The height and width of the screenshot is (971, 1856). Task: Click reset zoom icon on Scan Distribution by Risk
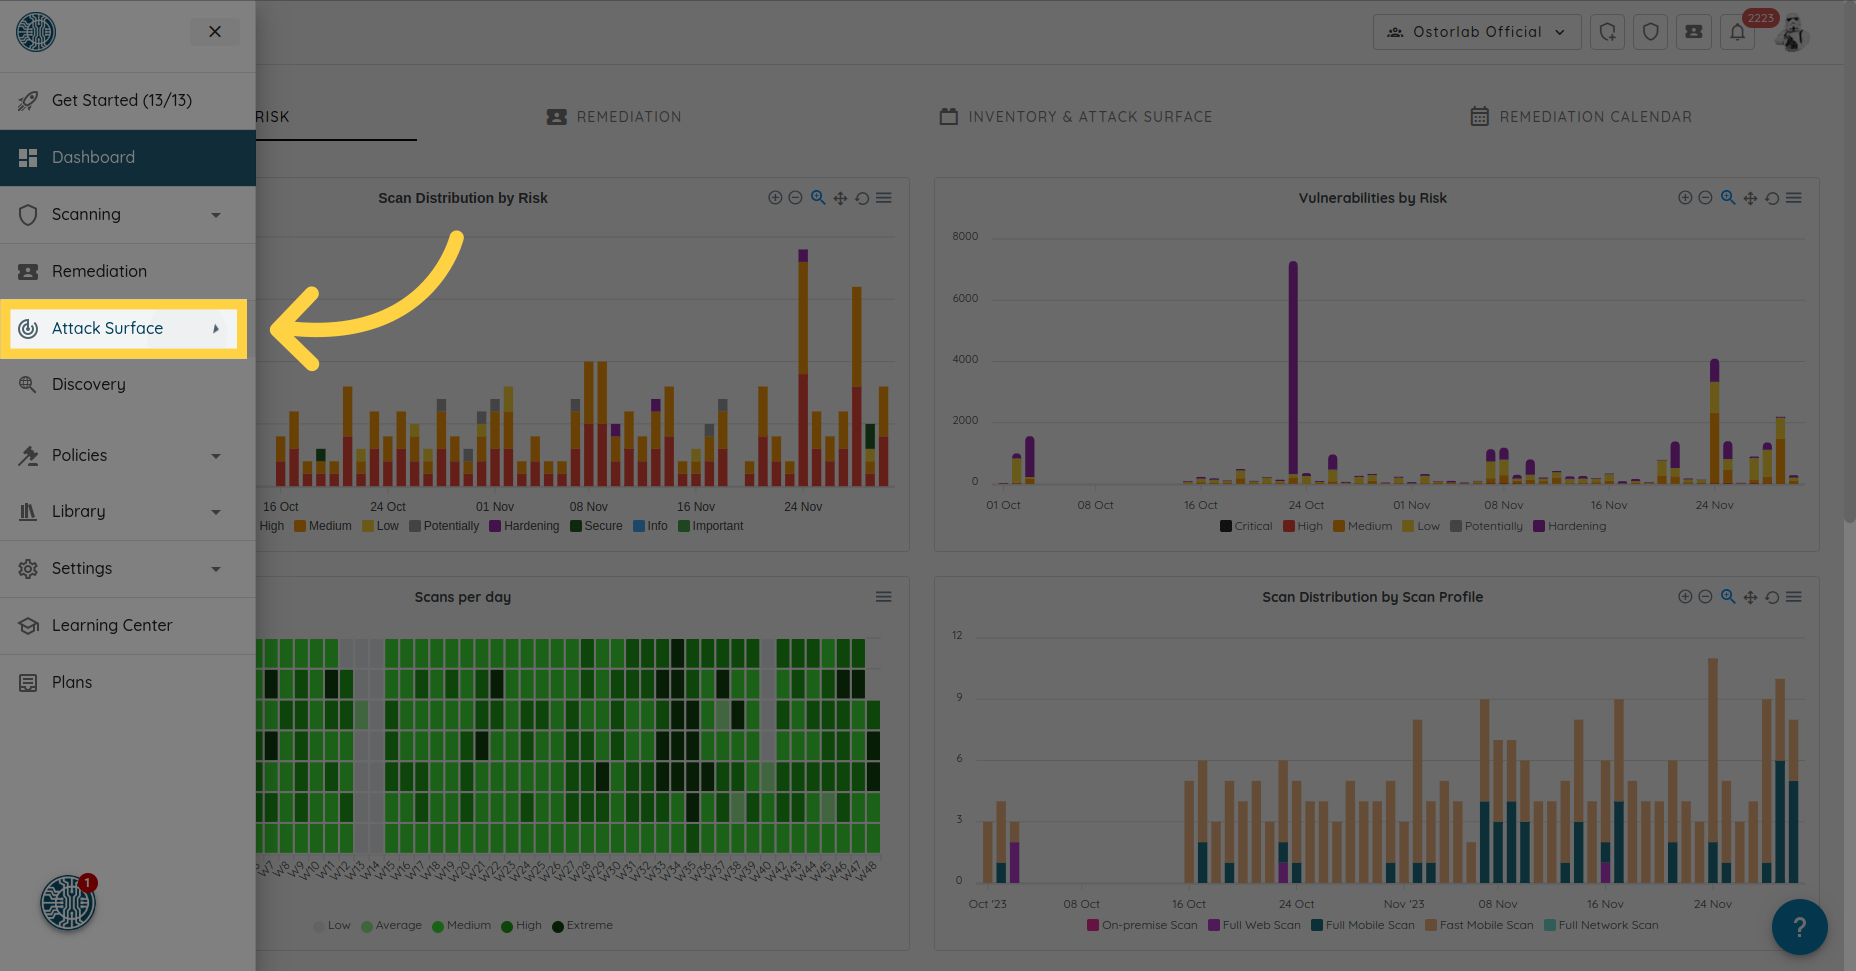point(862,198)
